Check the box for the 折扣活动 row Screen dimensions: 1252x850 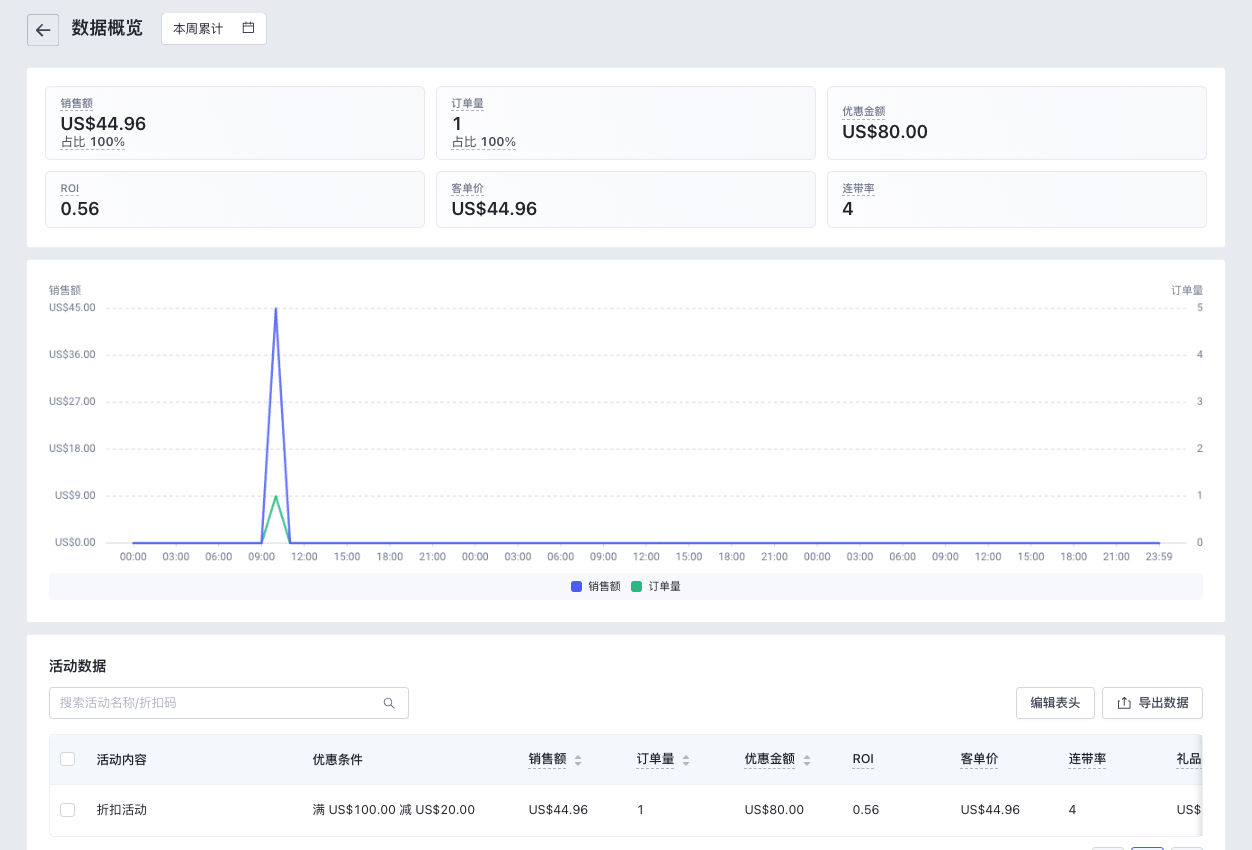tap(68, 810)
